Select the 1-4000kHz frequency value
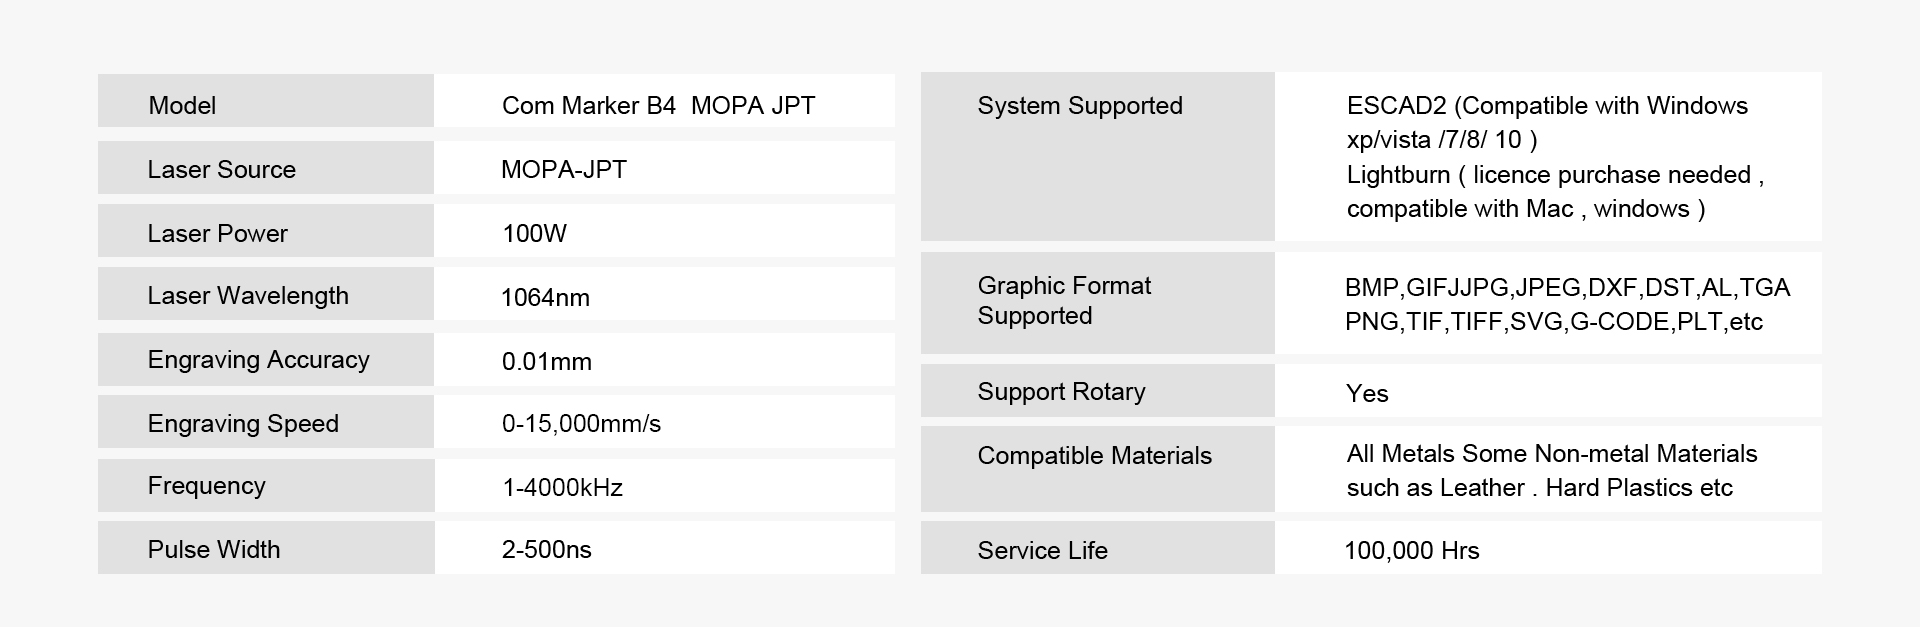This screenshot has width=1920, height=627. click(562, 488)
